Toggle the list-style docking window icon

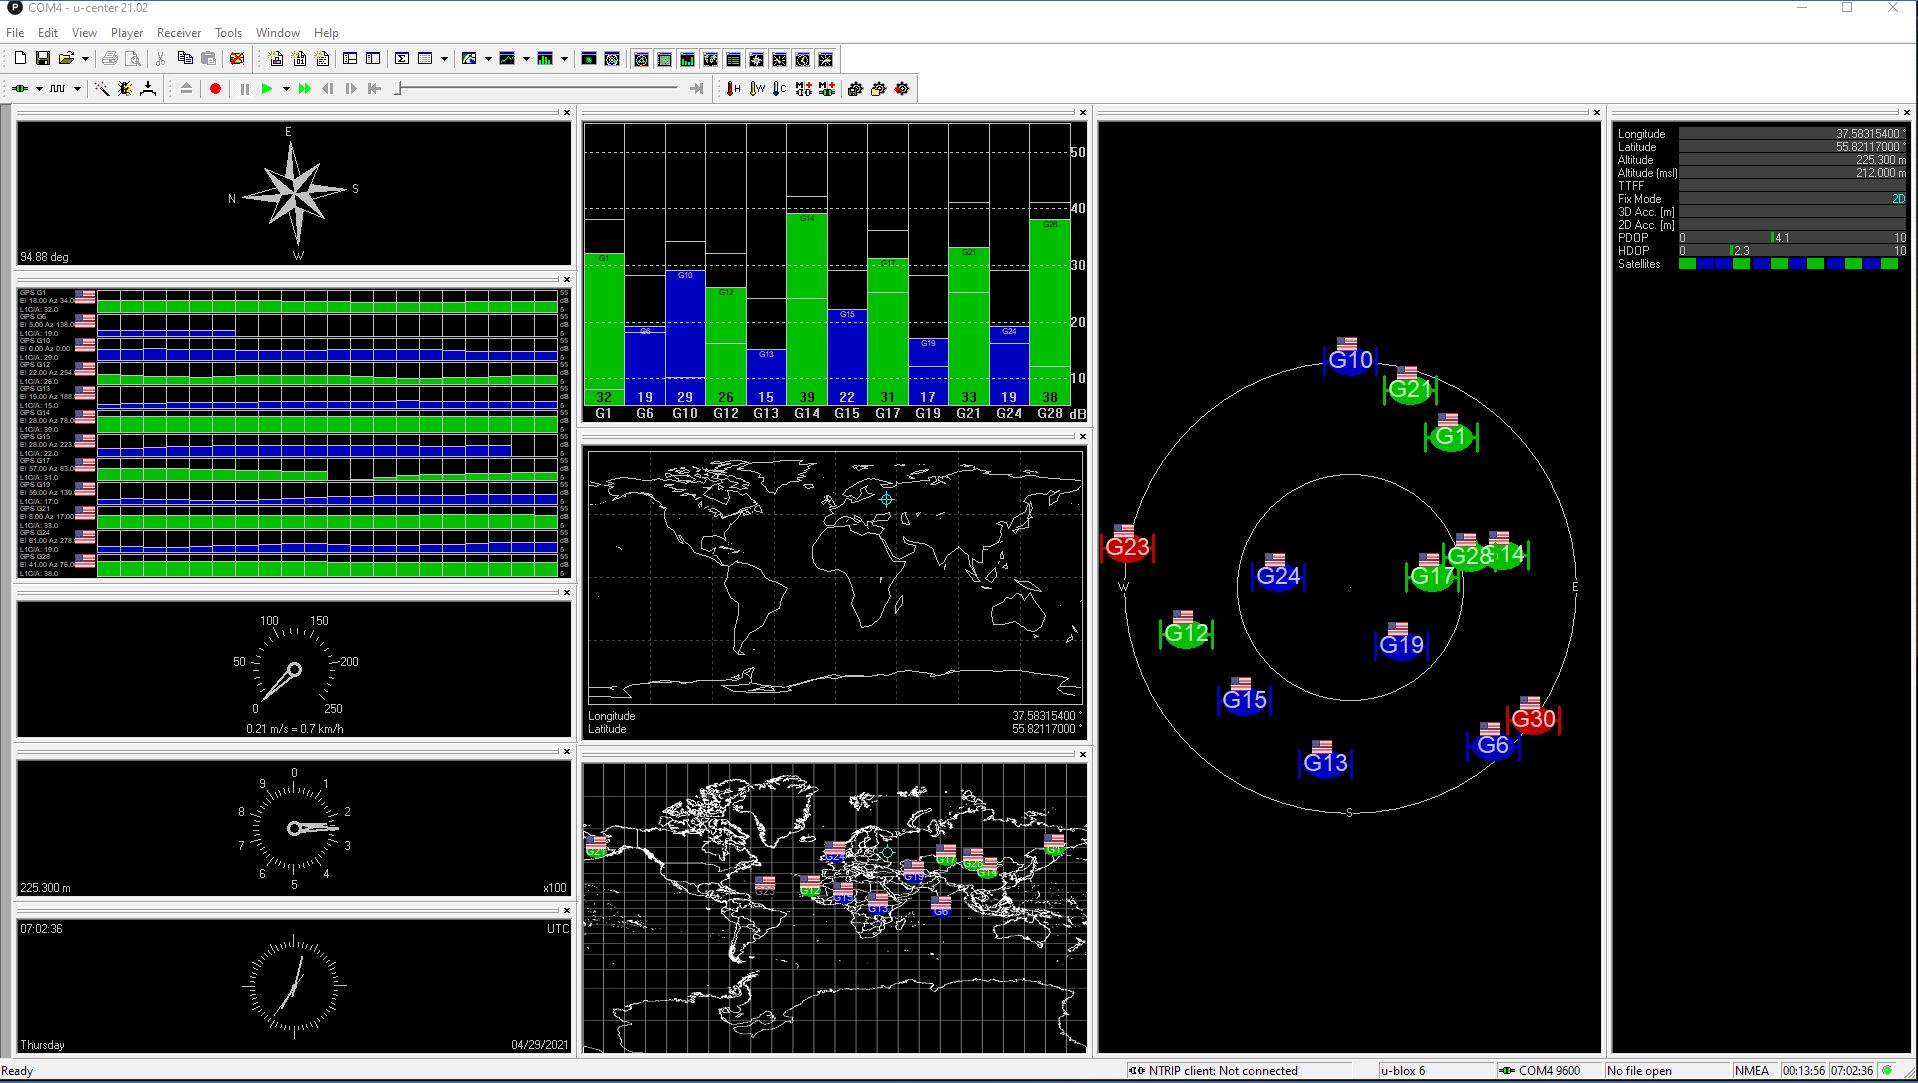[x=733, y=59]
